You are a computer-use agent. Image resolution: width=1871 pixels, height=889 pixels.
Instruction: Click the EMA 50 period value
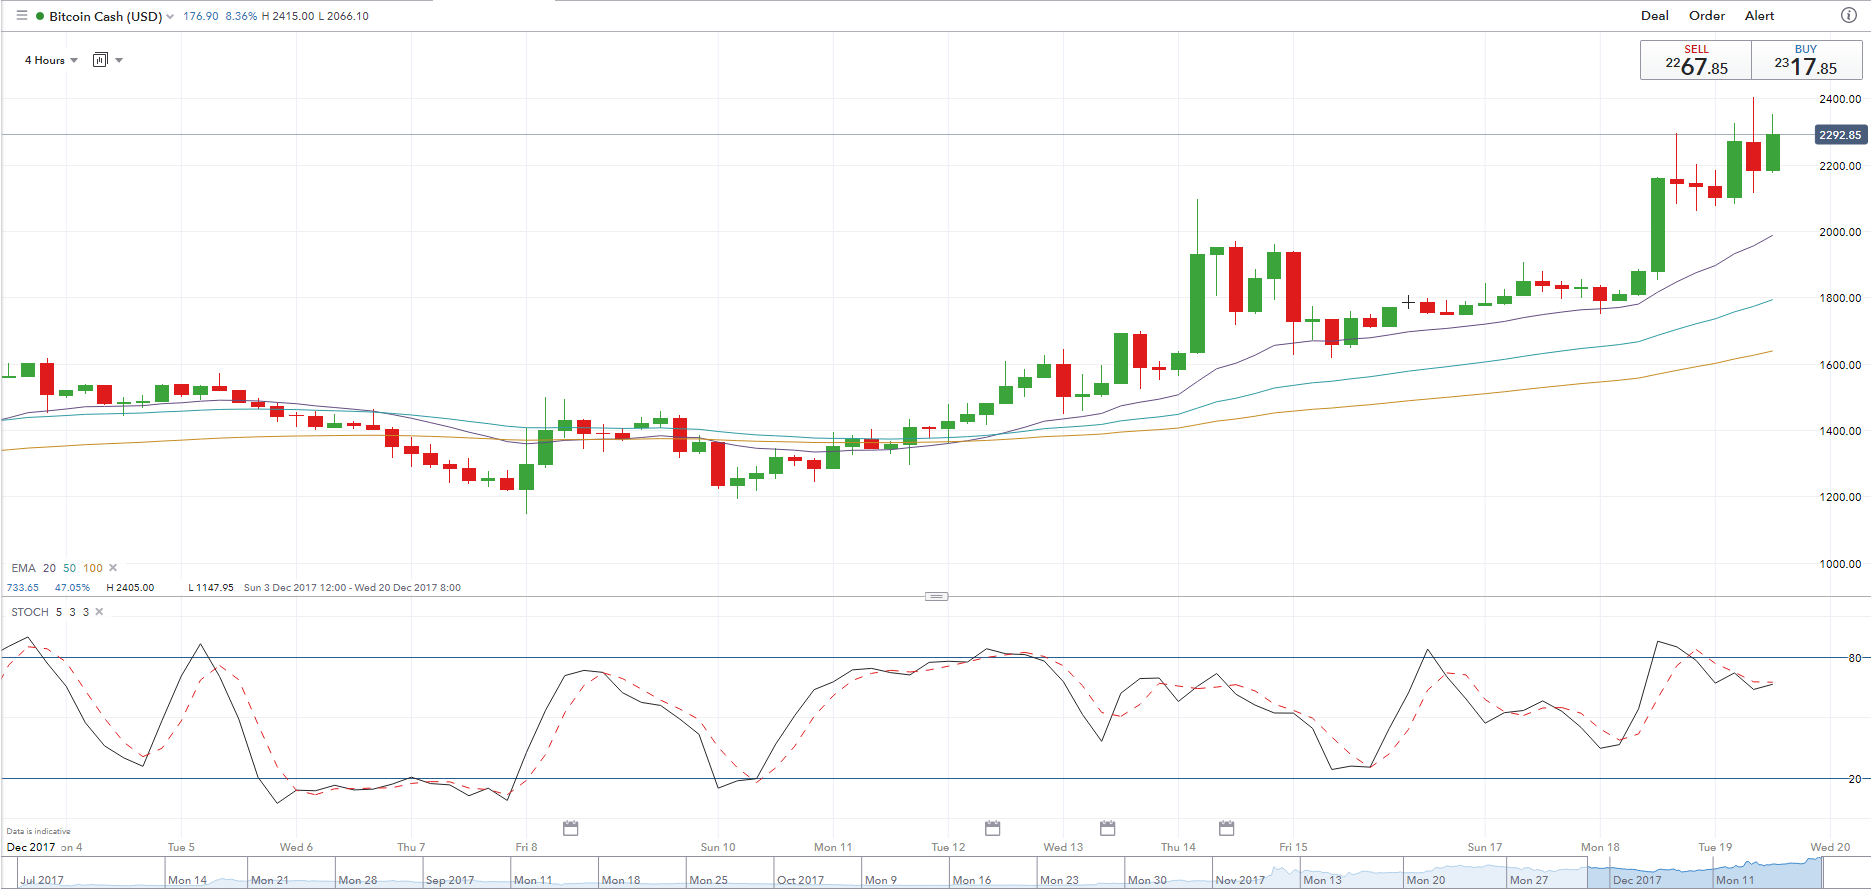70,568
